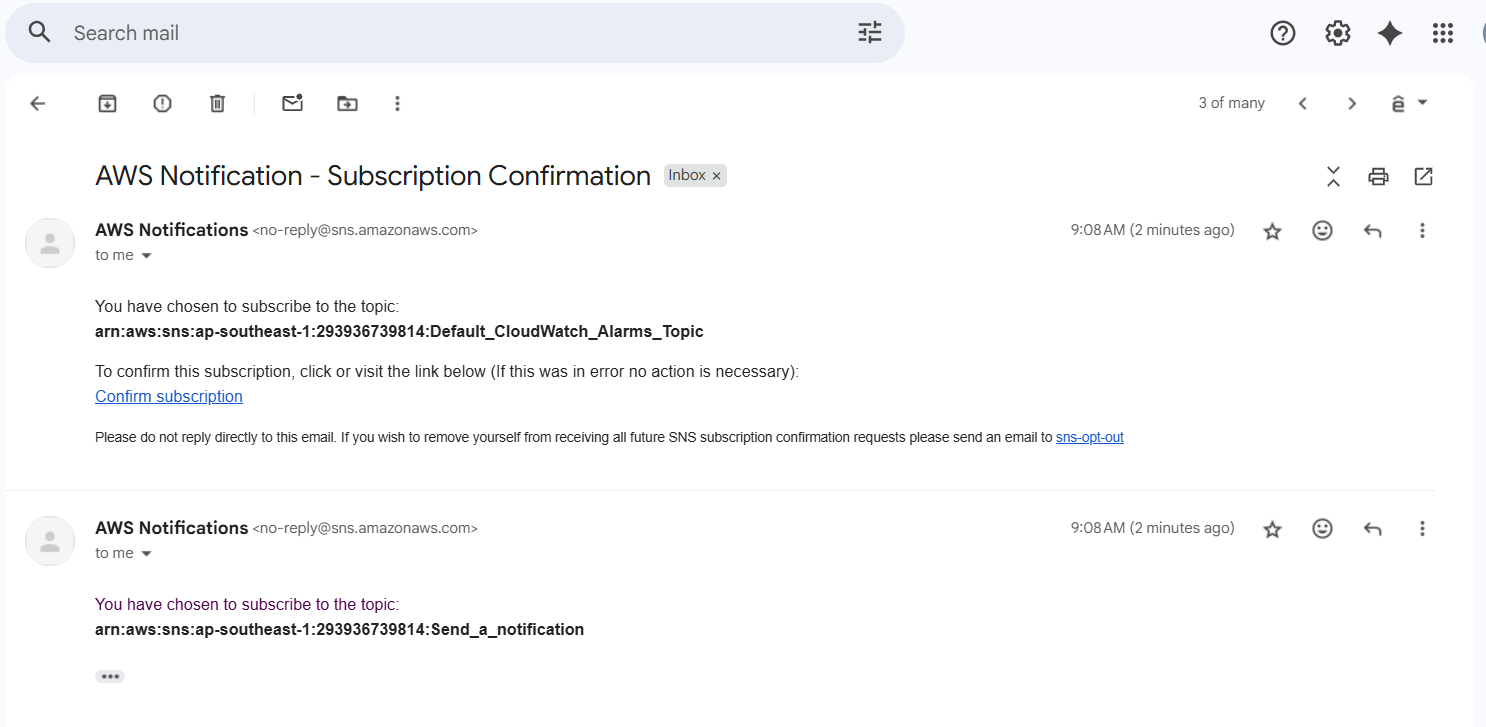
Task: Reply to the second AWS message
Action: (1373, 529)
